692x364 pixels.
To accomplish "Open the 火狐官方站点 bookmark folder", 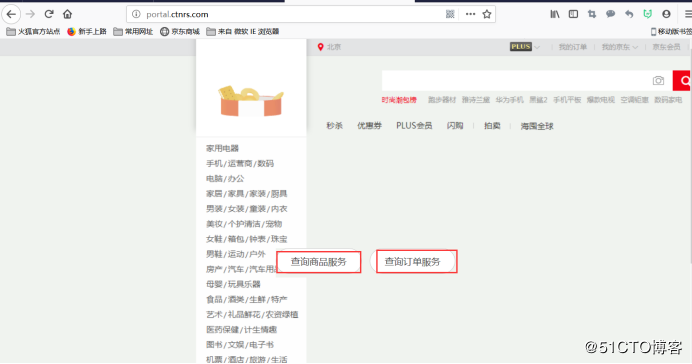I will pyautogui.click(x=33, y=31).
